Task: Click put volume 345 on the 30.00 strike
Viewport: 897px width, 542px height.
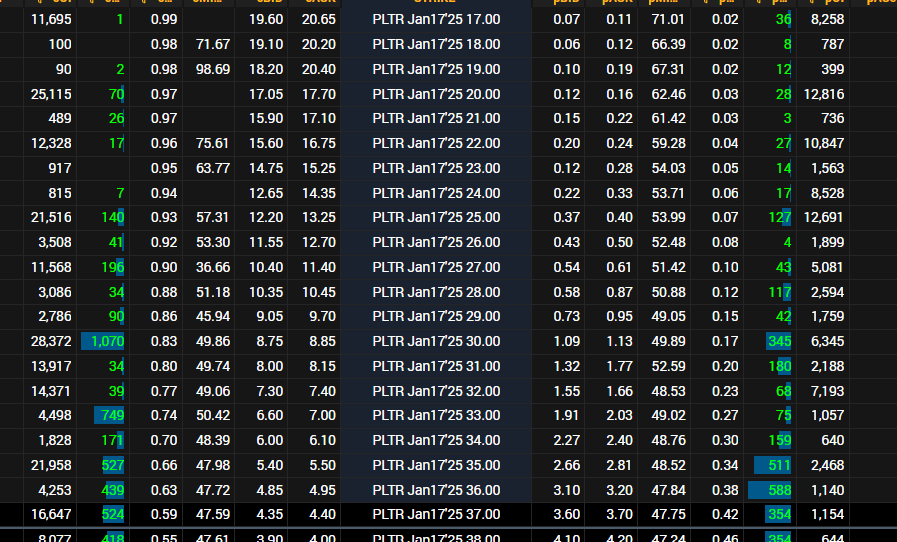Action: [x=780, y=342]
